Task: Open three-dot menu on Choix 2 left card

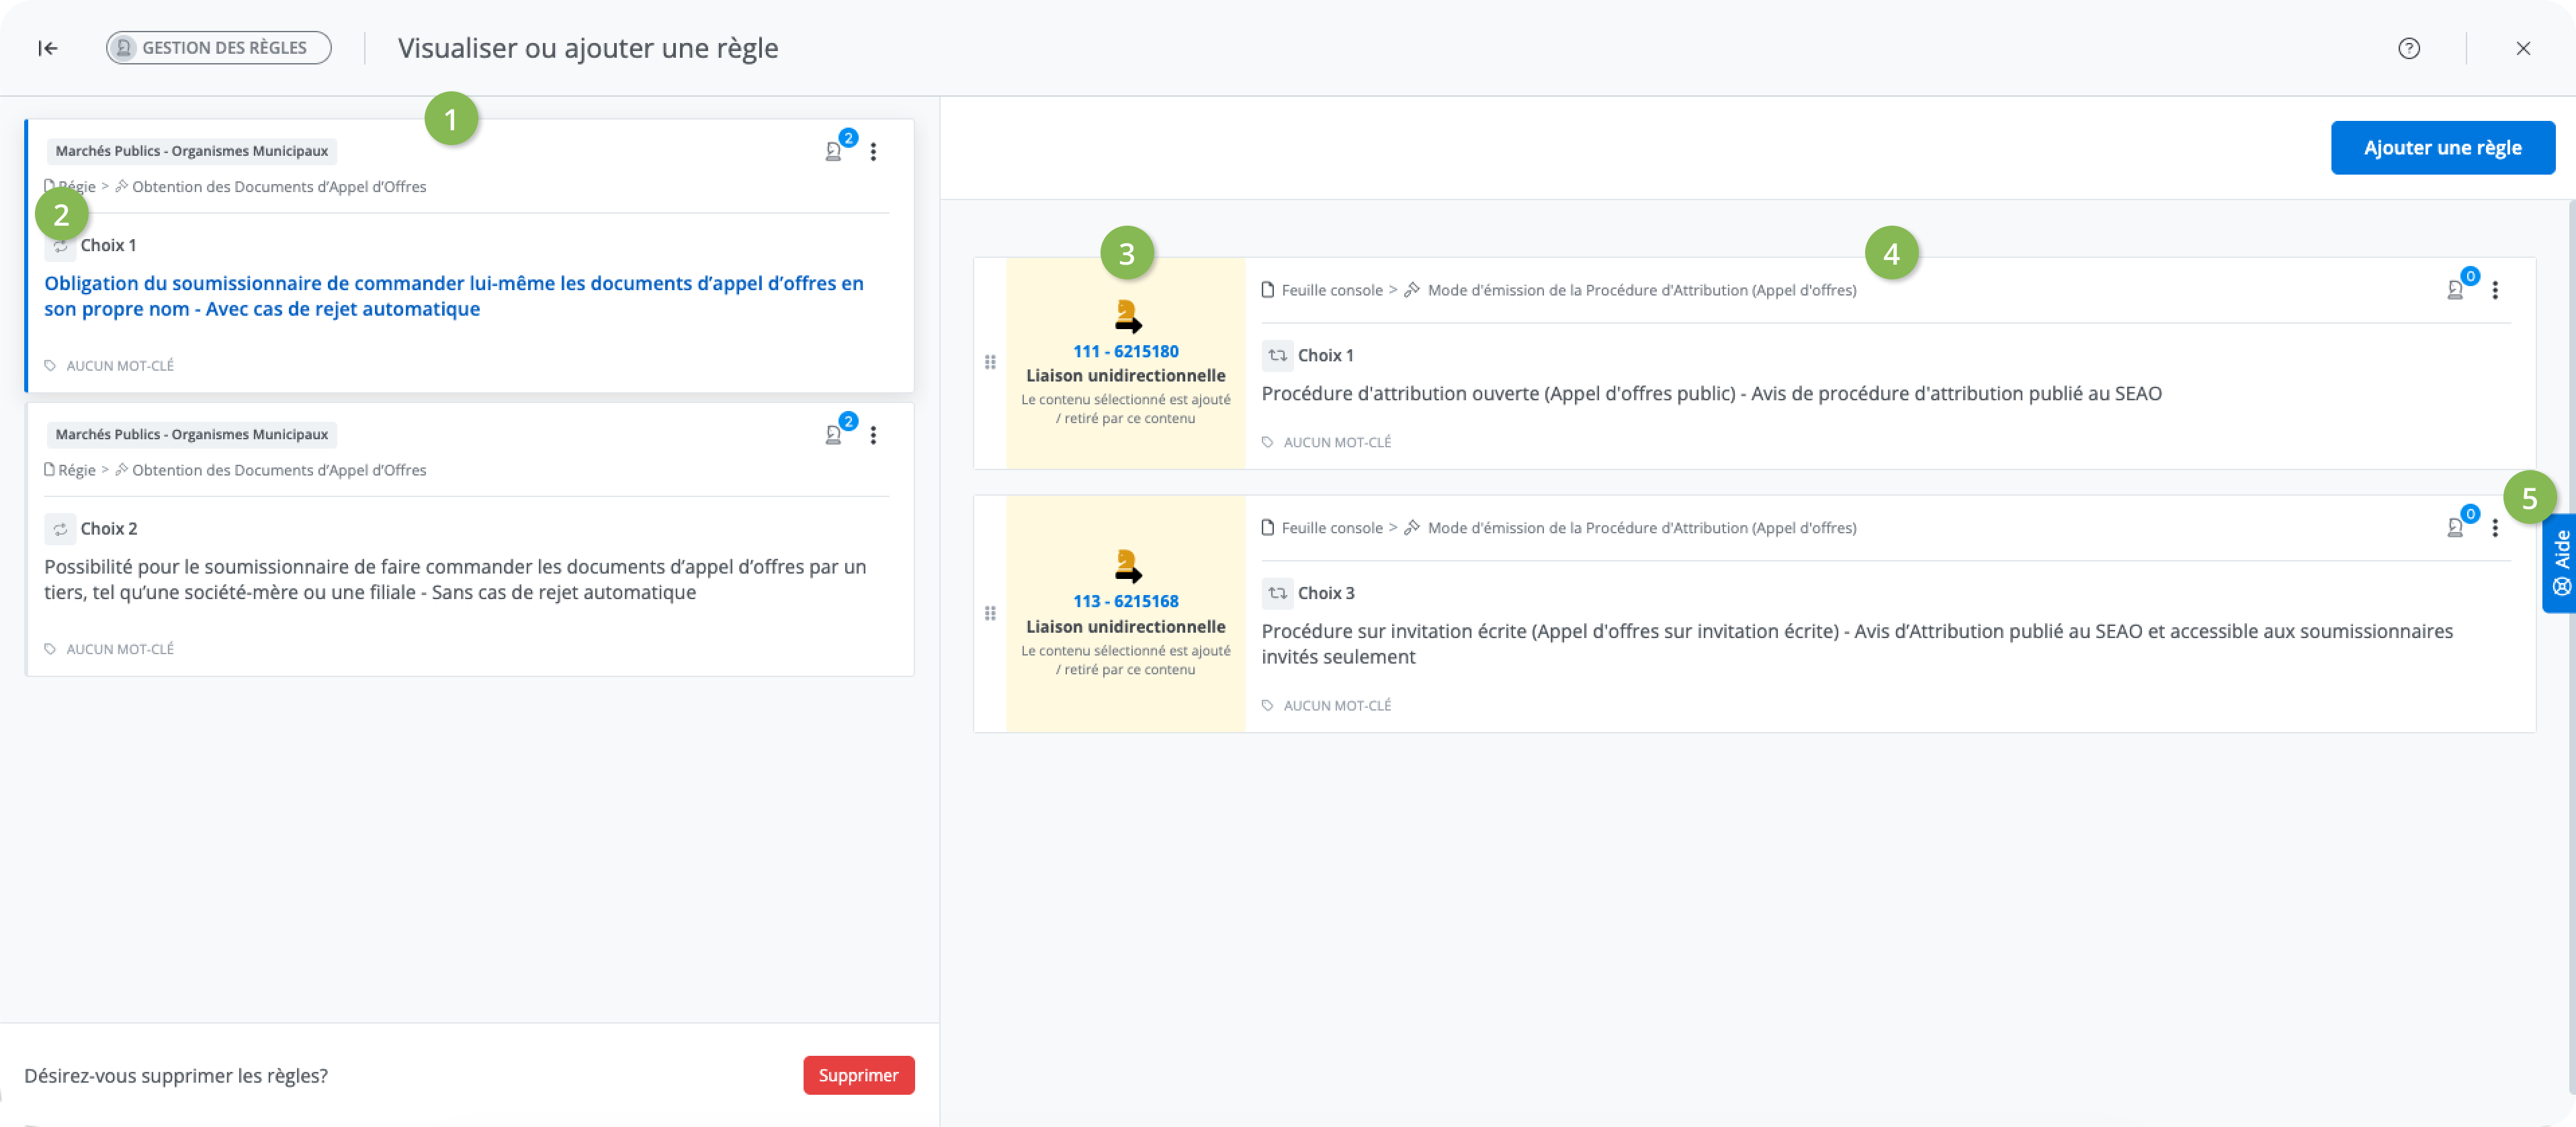Action: coord(873,435)
